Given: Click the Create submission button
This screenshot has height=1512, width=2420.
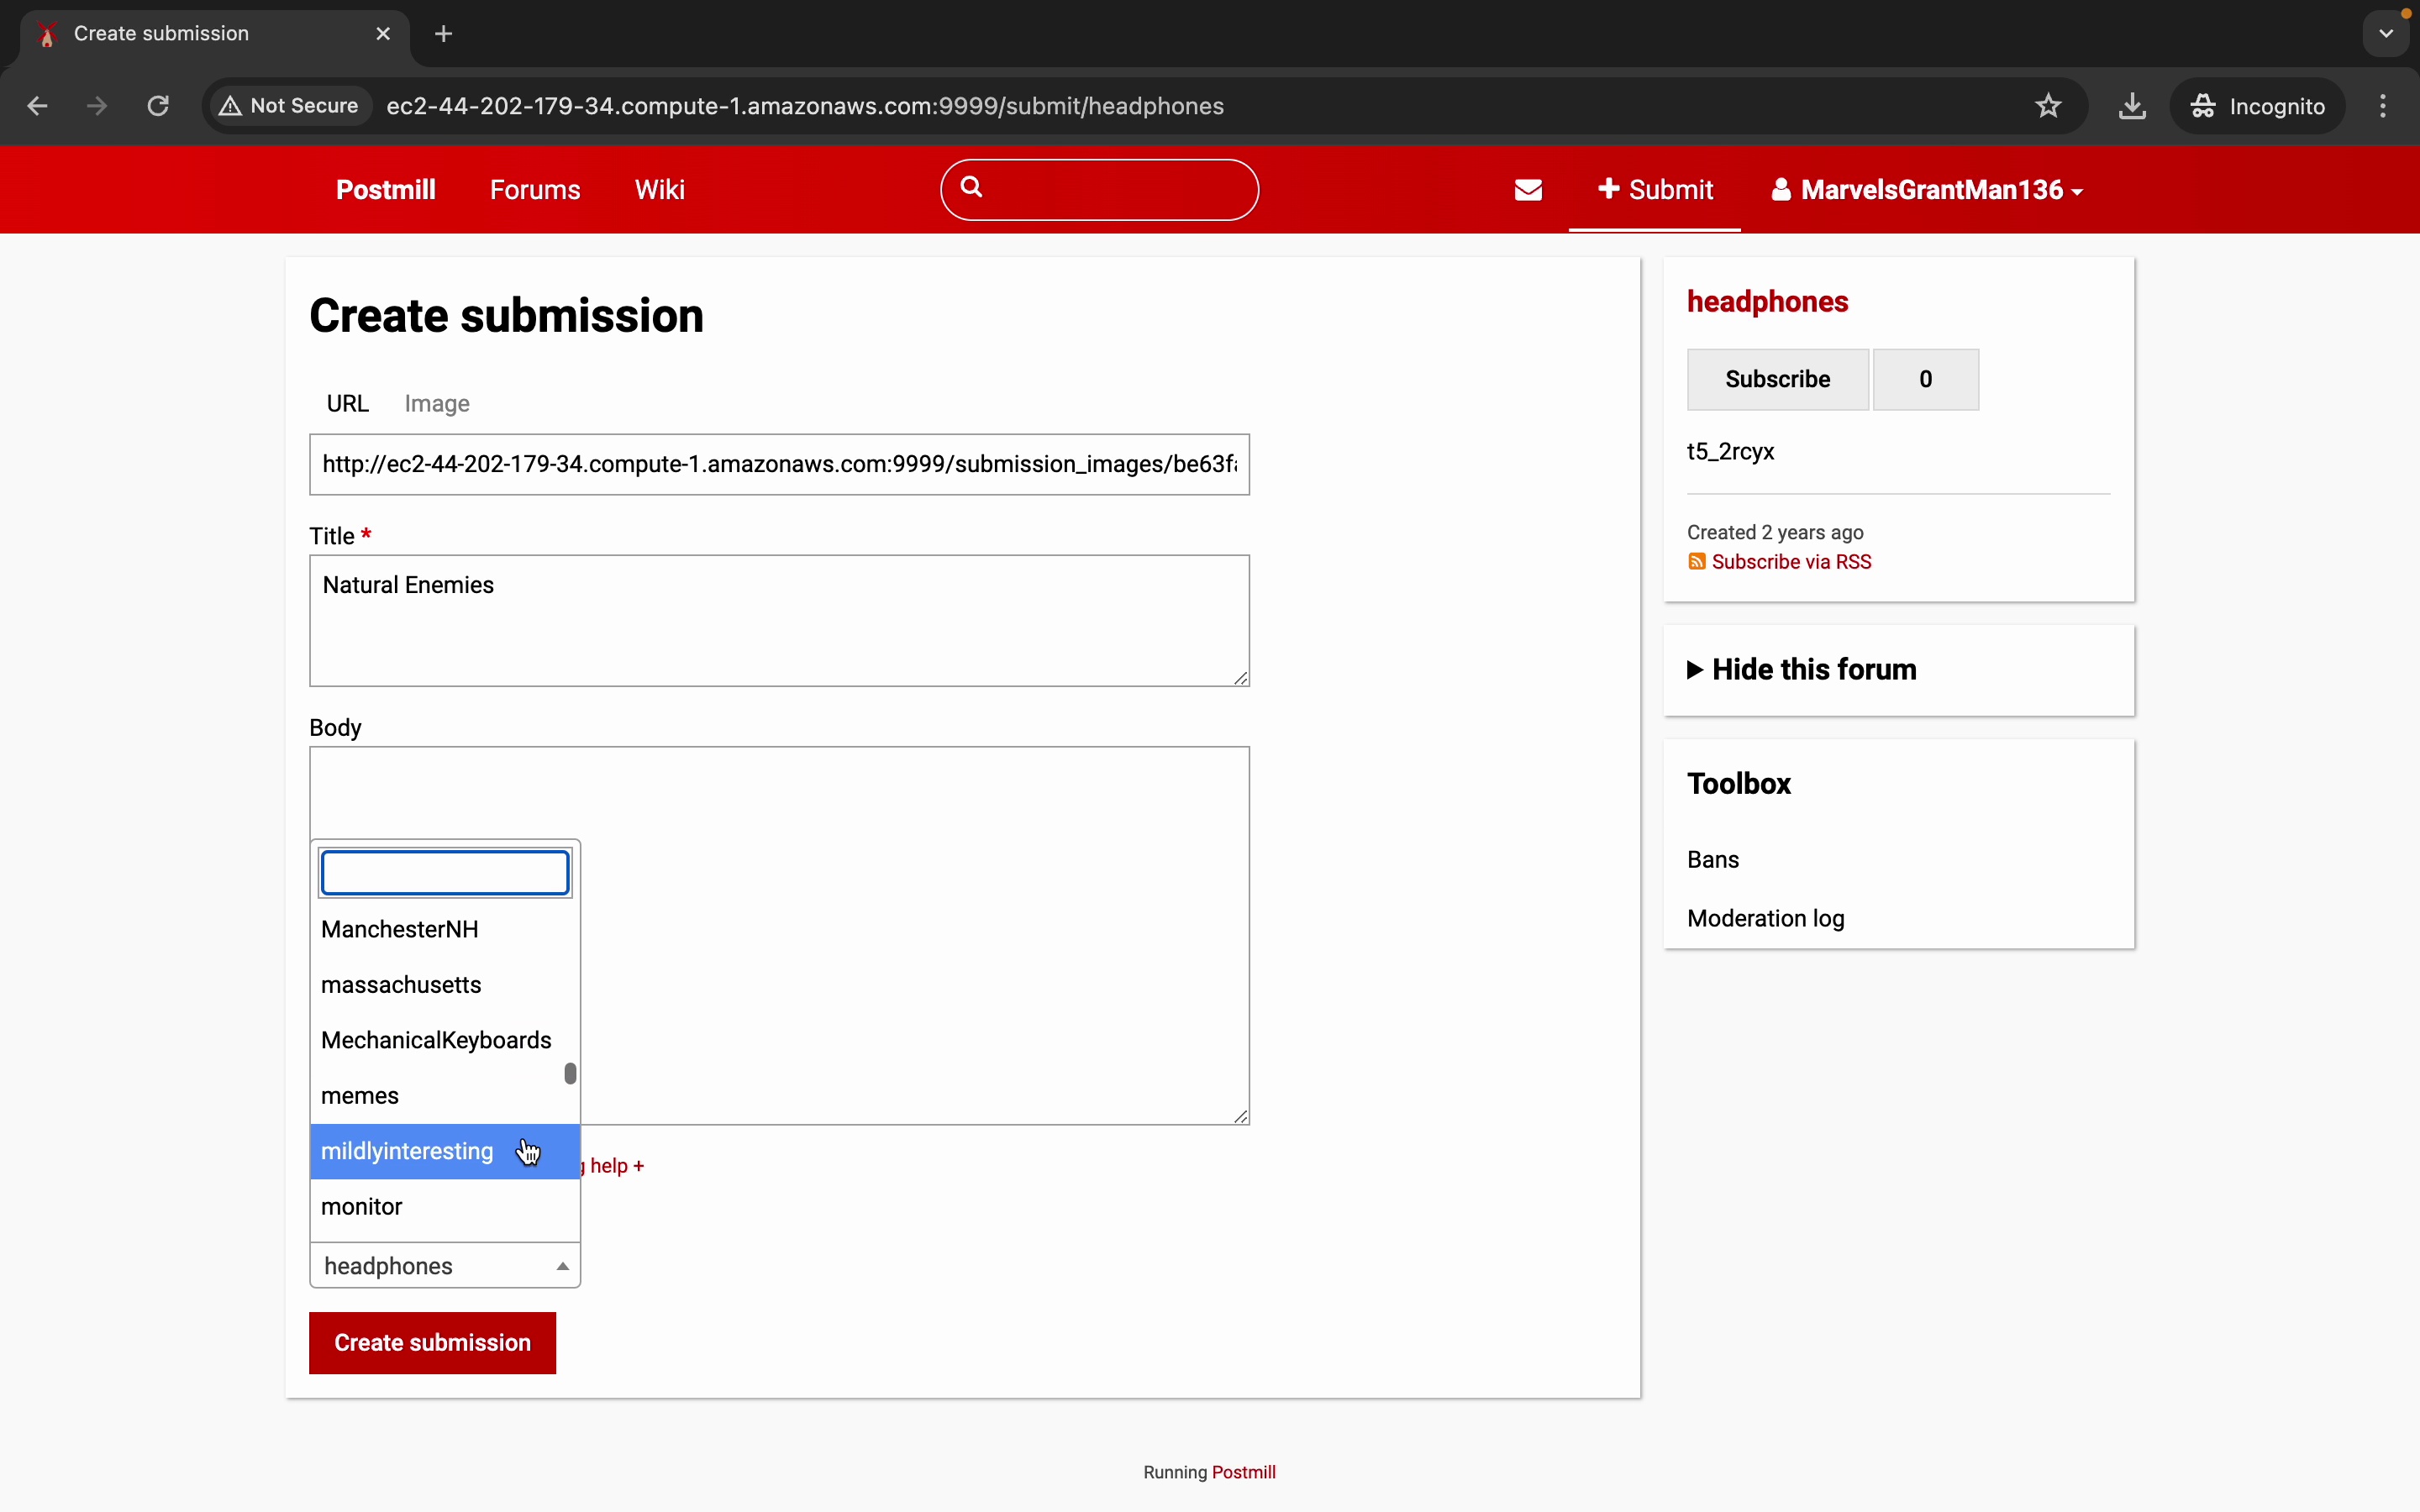Looking at the screenshot, I should tap(432, 1343).
